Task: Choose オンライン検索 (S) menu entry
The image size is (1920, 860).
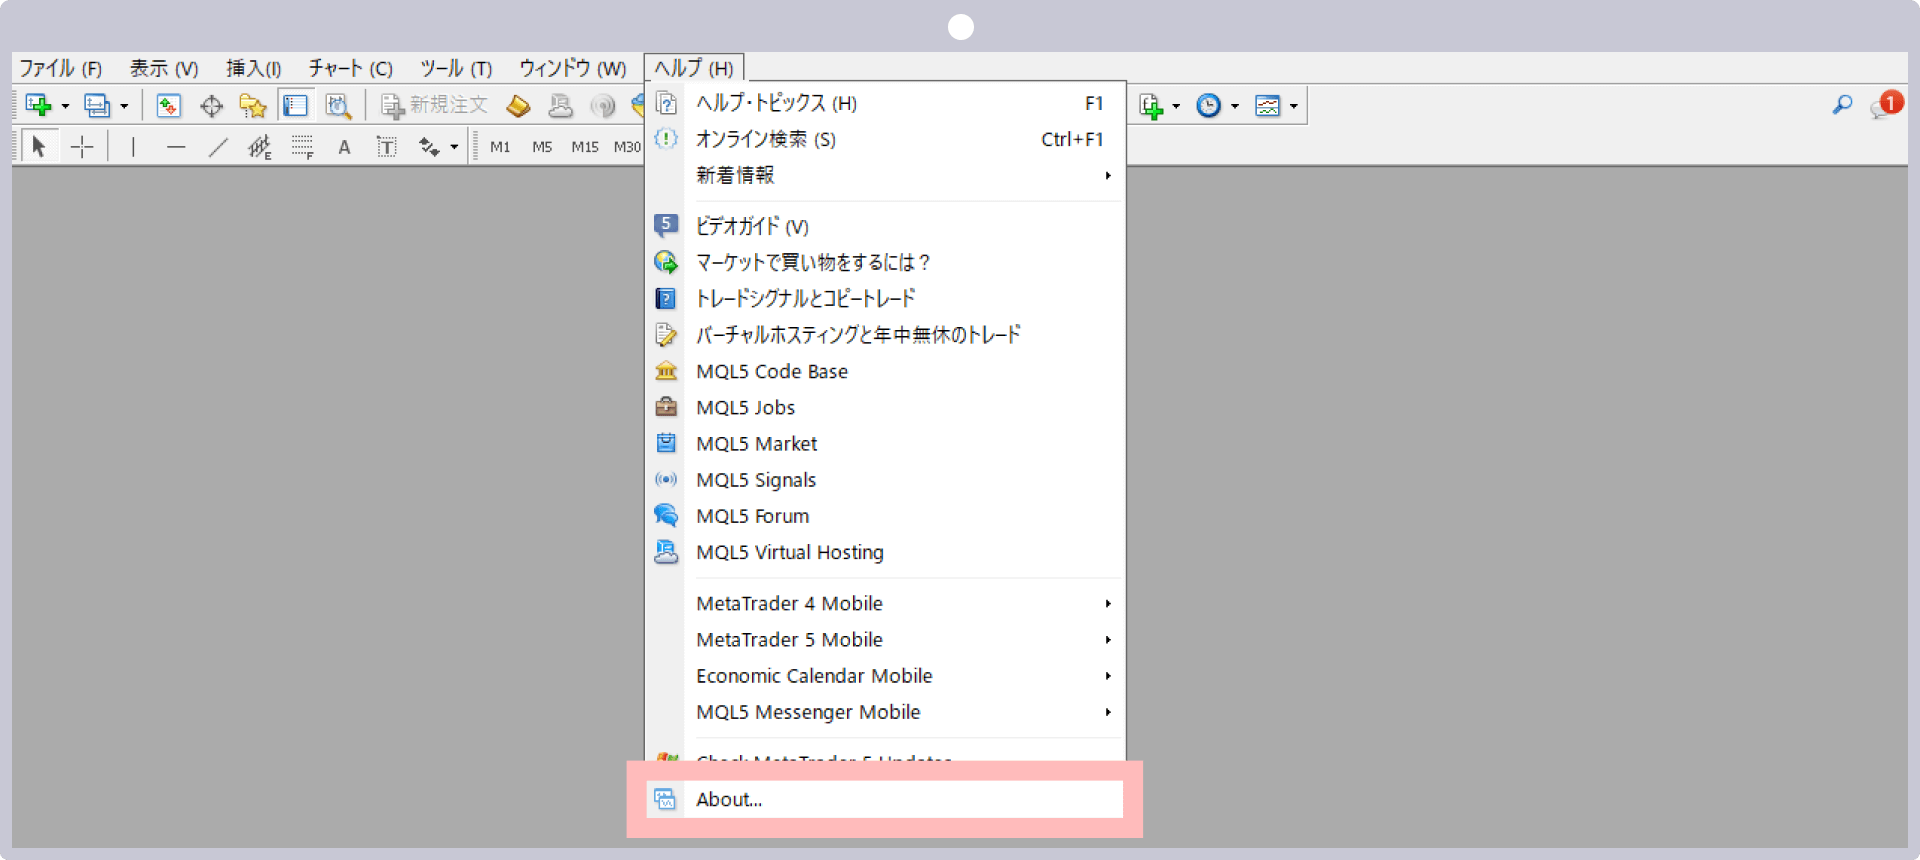Action: click(885, 139)
